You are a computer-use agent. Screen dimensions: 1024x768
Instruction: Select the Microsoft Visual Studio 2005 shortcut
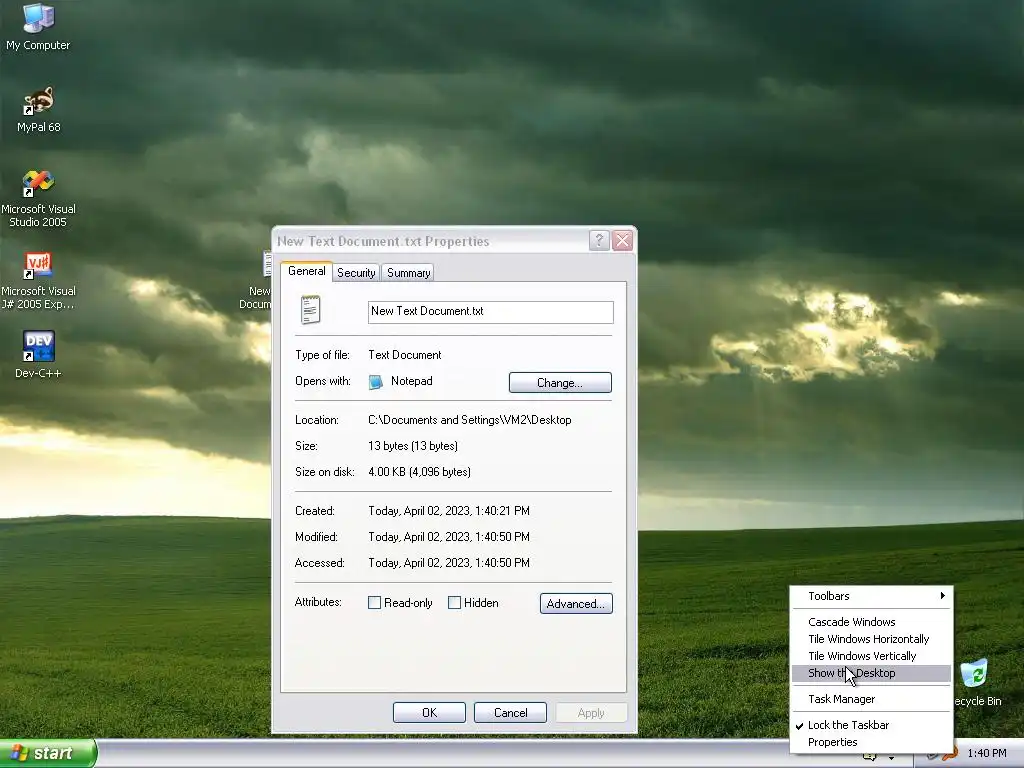tap(38, 198)
